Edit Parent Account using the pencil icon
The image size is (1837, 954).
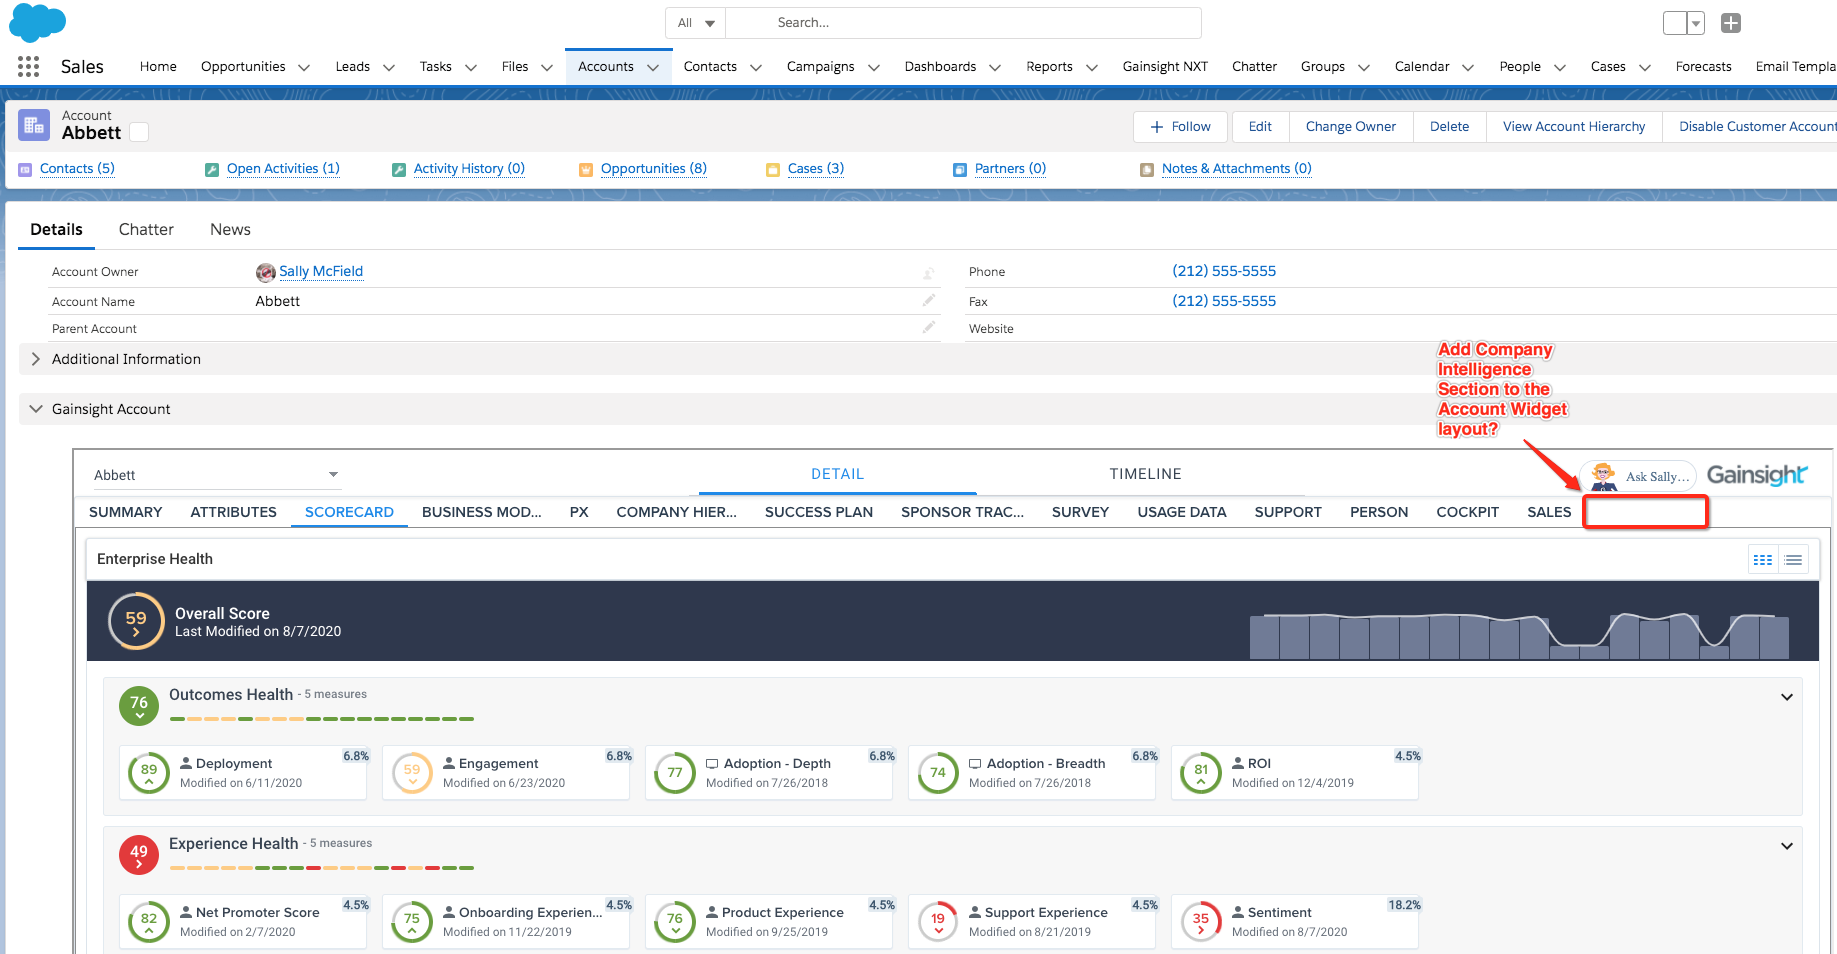929,327
